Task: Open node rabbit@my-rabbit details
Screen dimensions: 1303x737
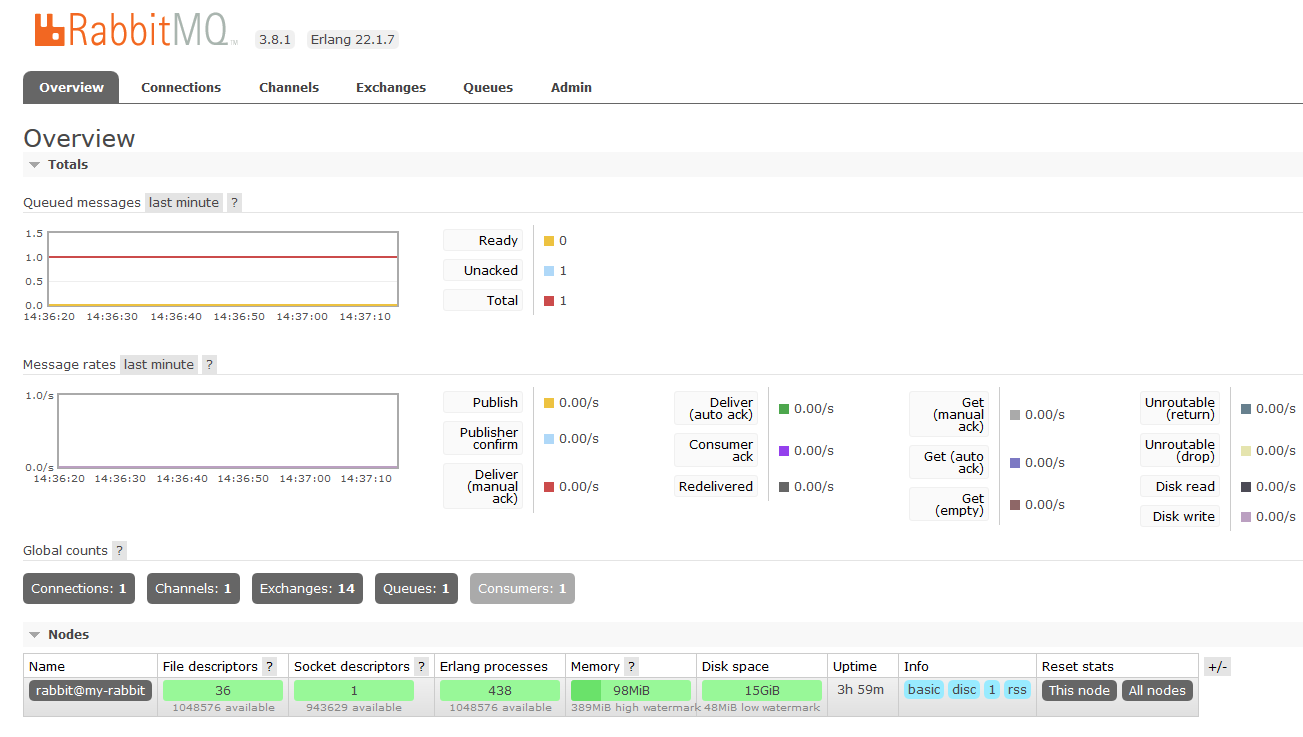Action: pyautogui.click(x=90, y=690)
